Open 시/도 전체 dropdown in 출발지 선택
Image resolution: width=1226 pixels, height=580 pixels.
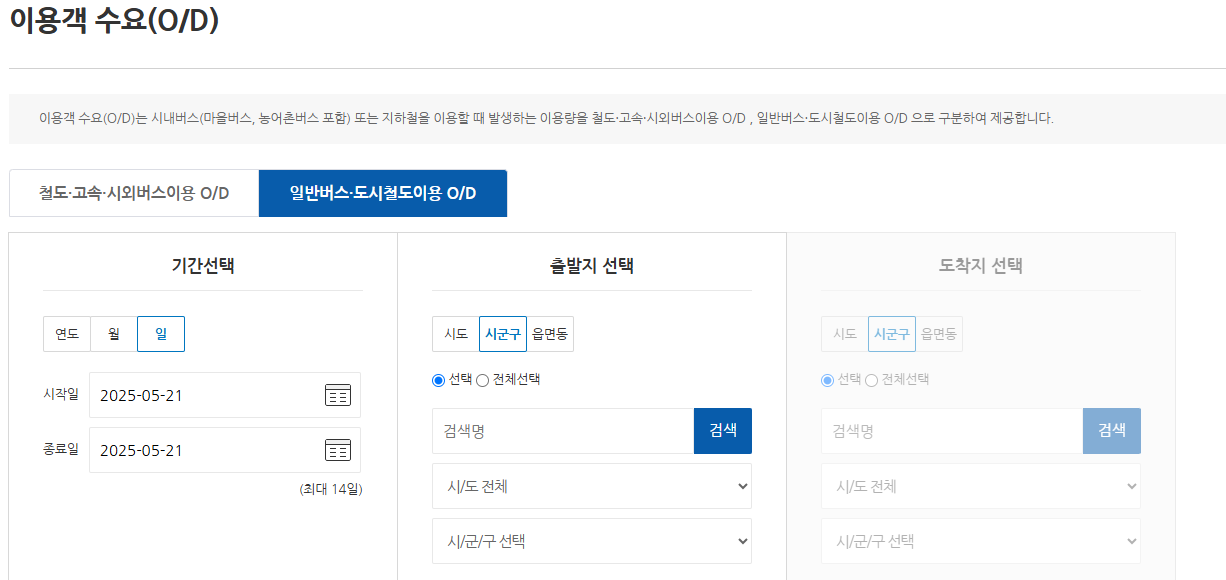pyautogui.click(x=592, y=486)
